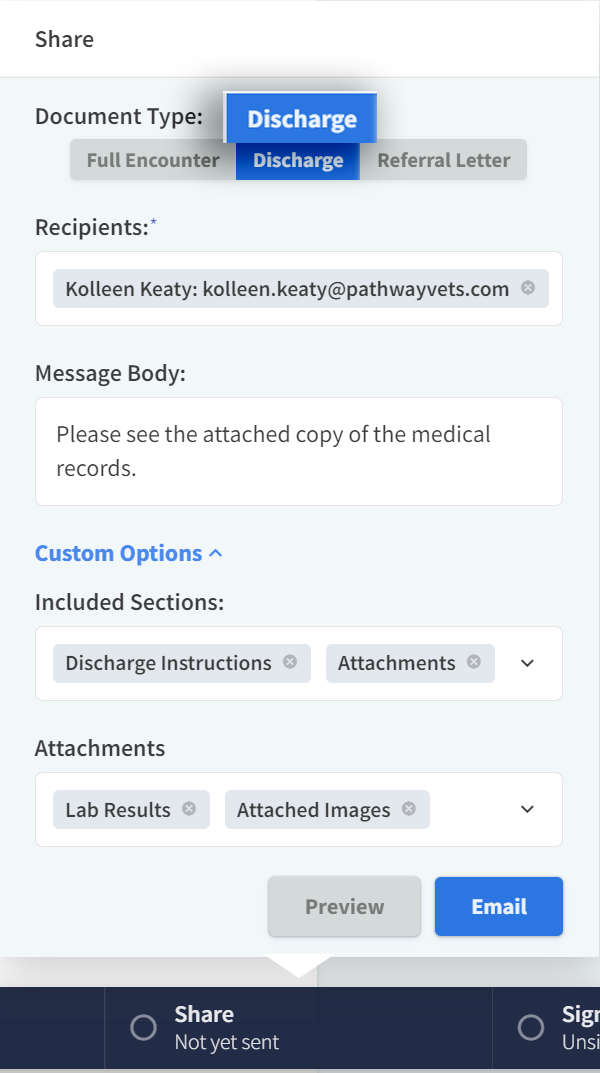Click the Share status circle icon
This screenshot has width=600, height=1073.
(144, 1027)
